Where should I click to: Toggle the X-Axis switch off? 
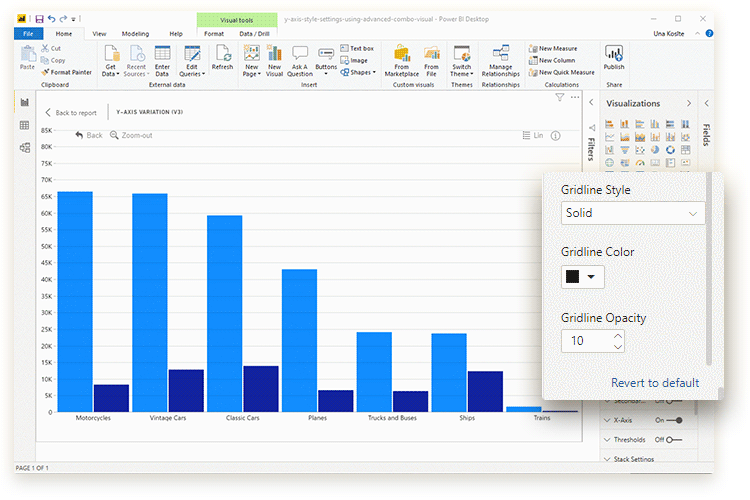point(674,420)
